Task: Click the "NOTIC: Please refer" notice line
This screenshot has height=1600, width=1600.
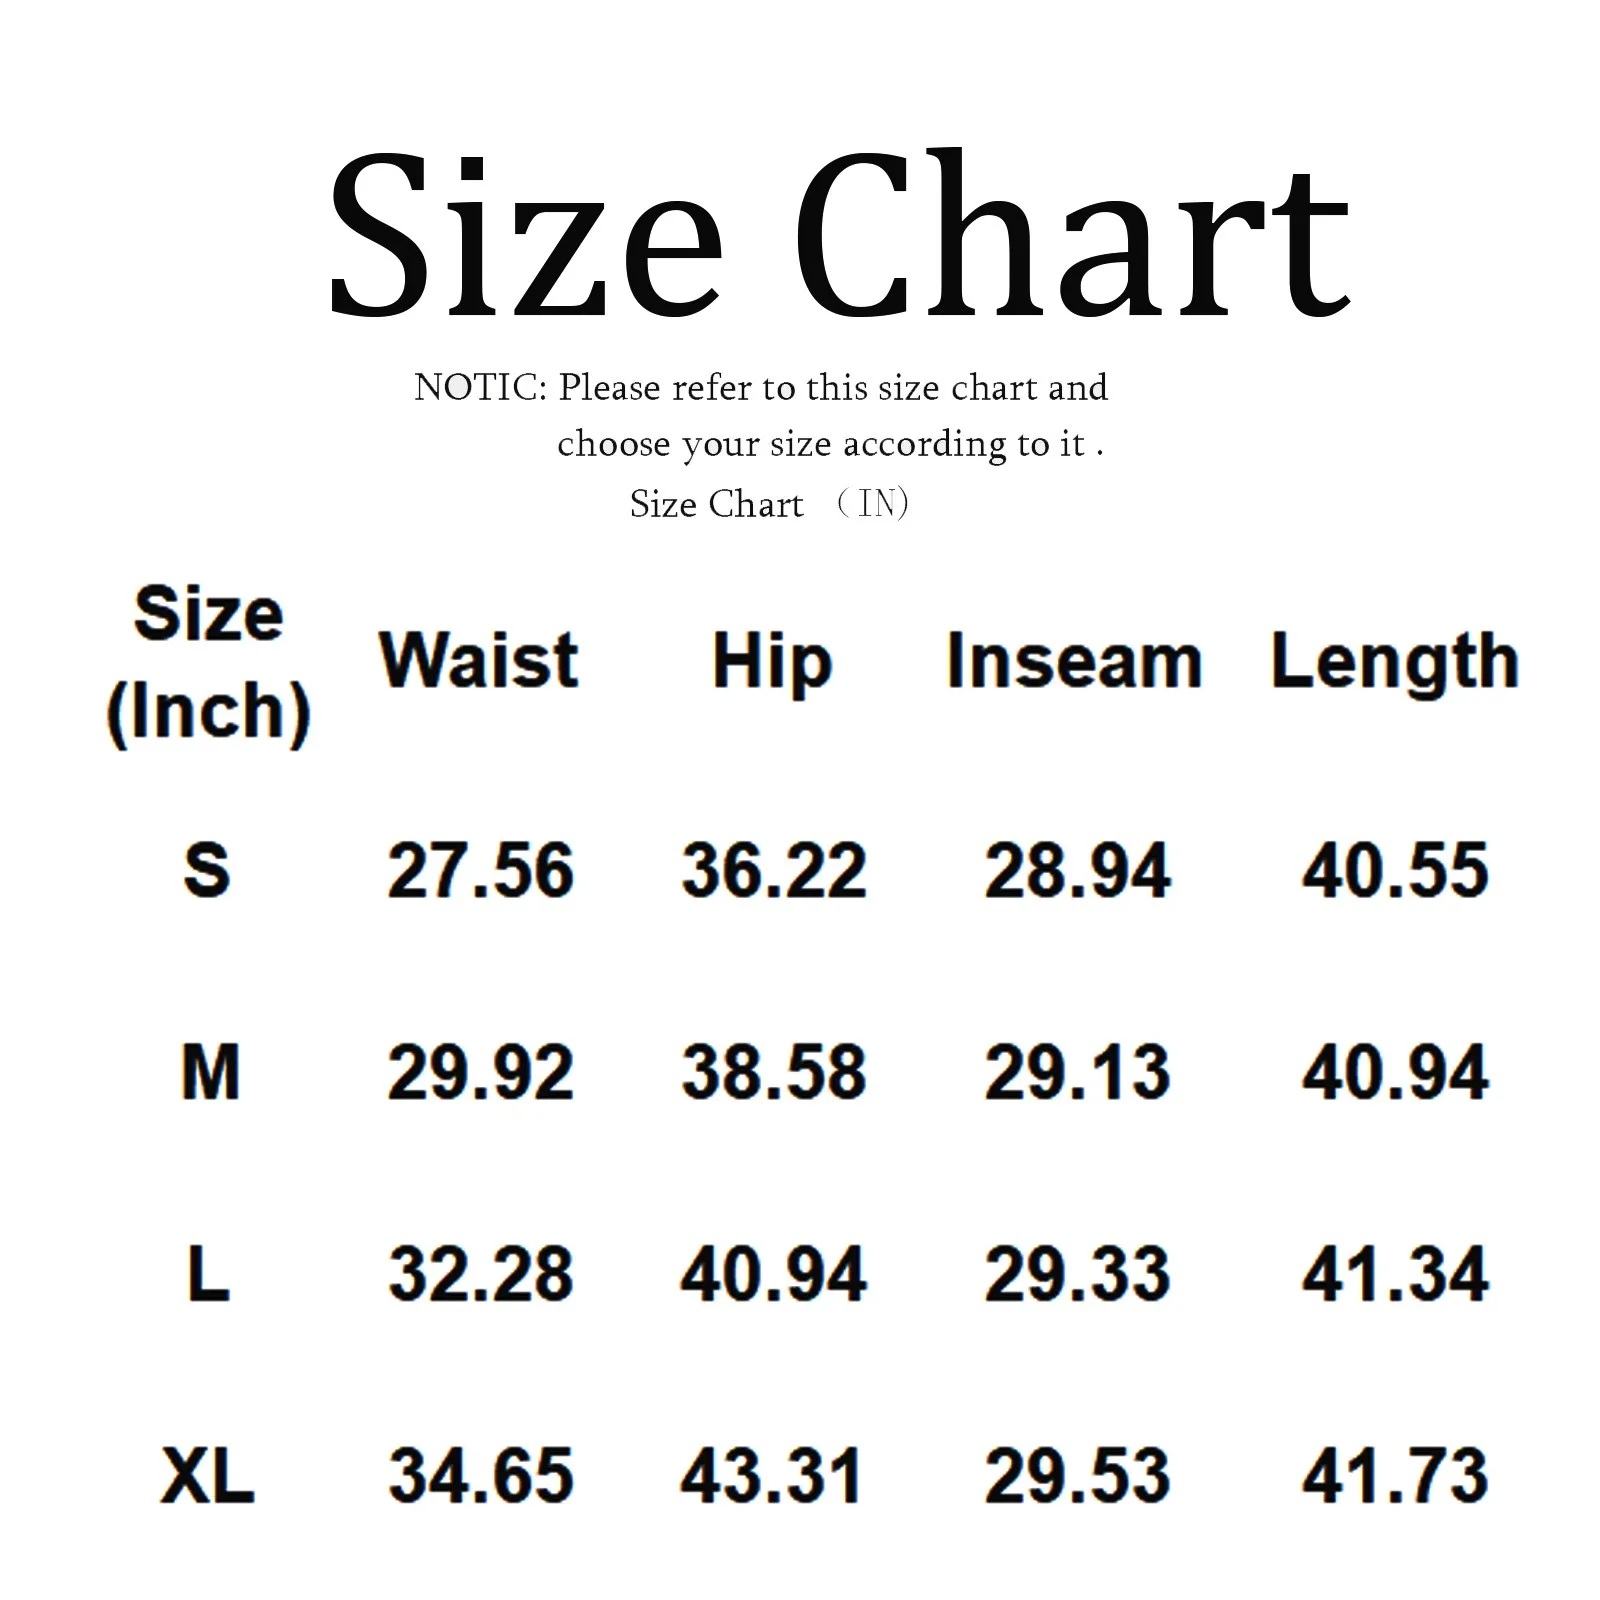Action: click(761, 387)
